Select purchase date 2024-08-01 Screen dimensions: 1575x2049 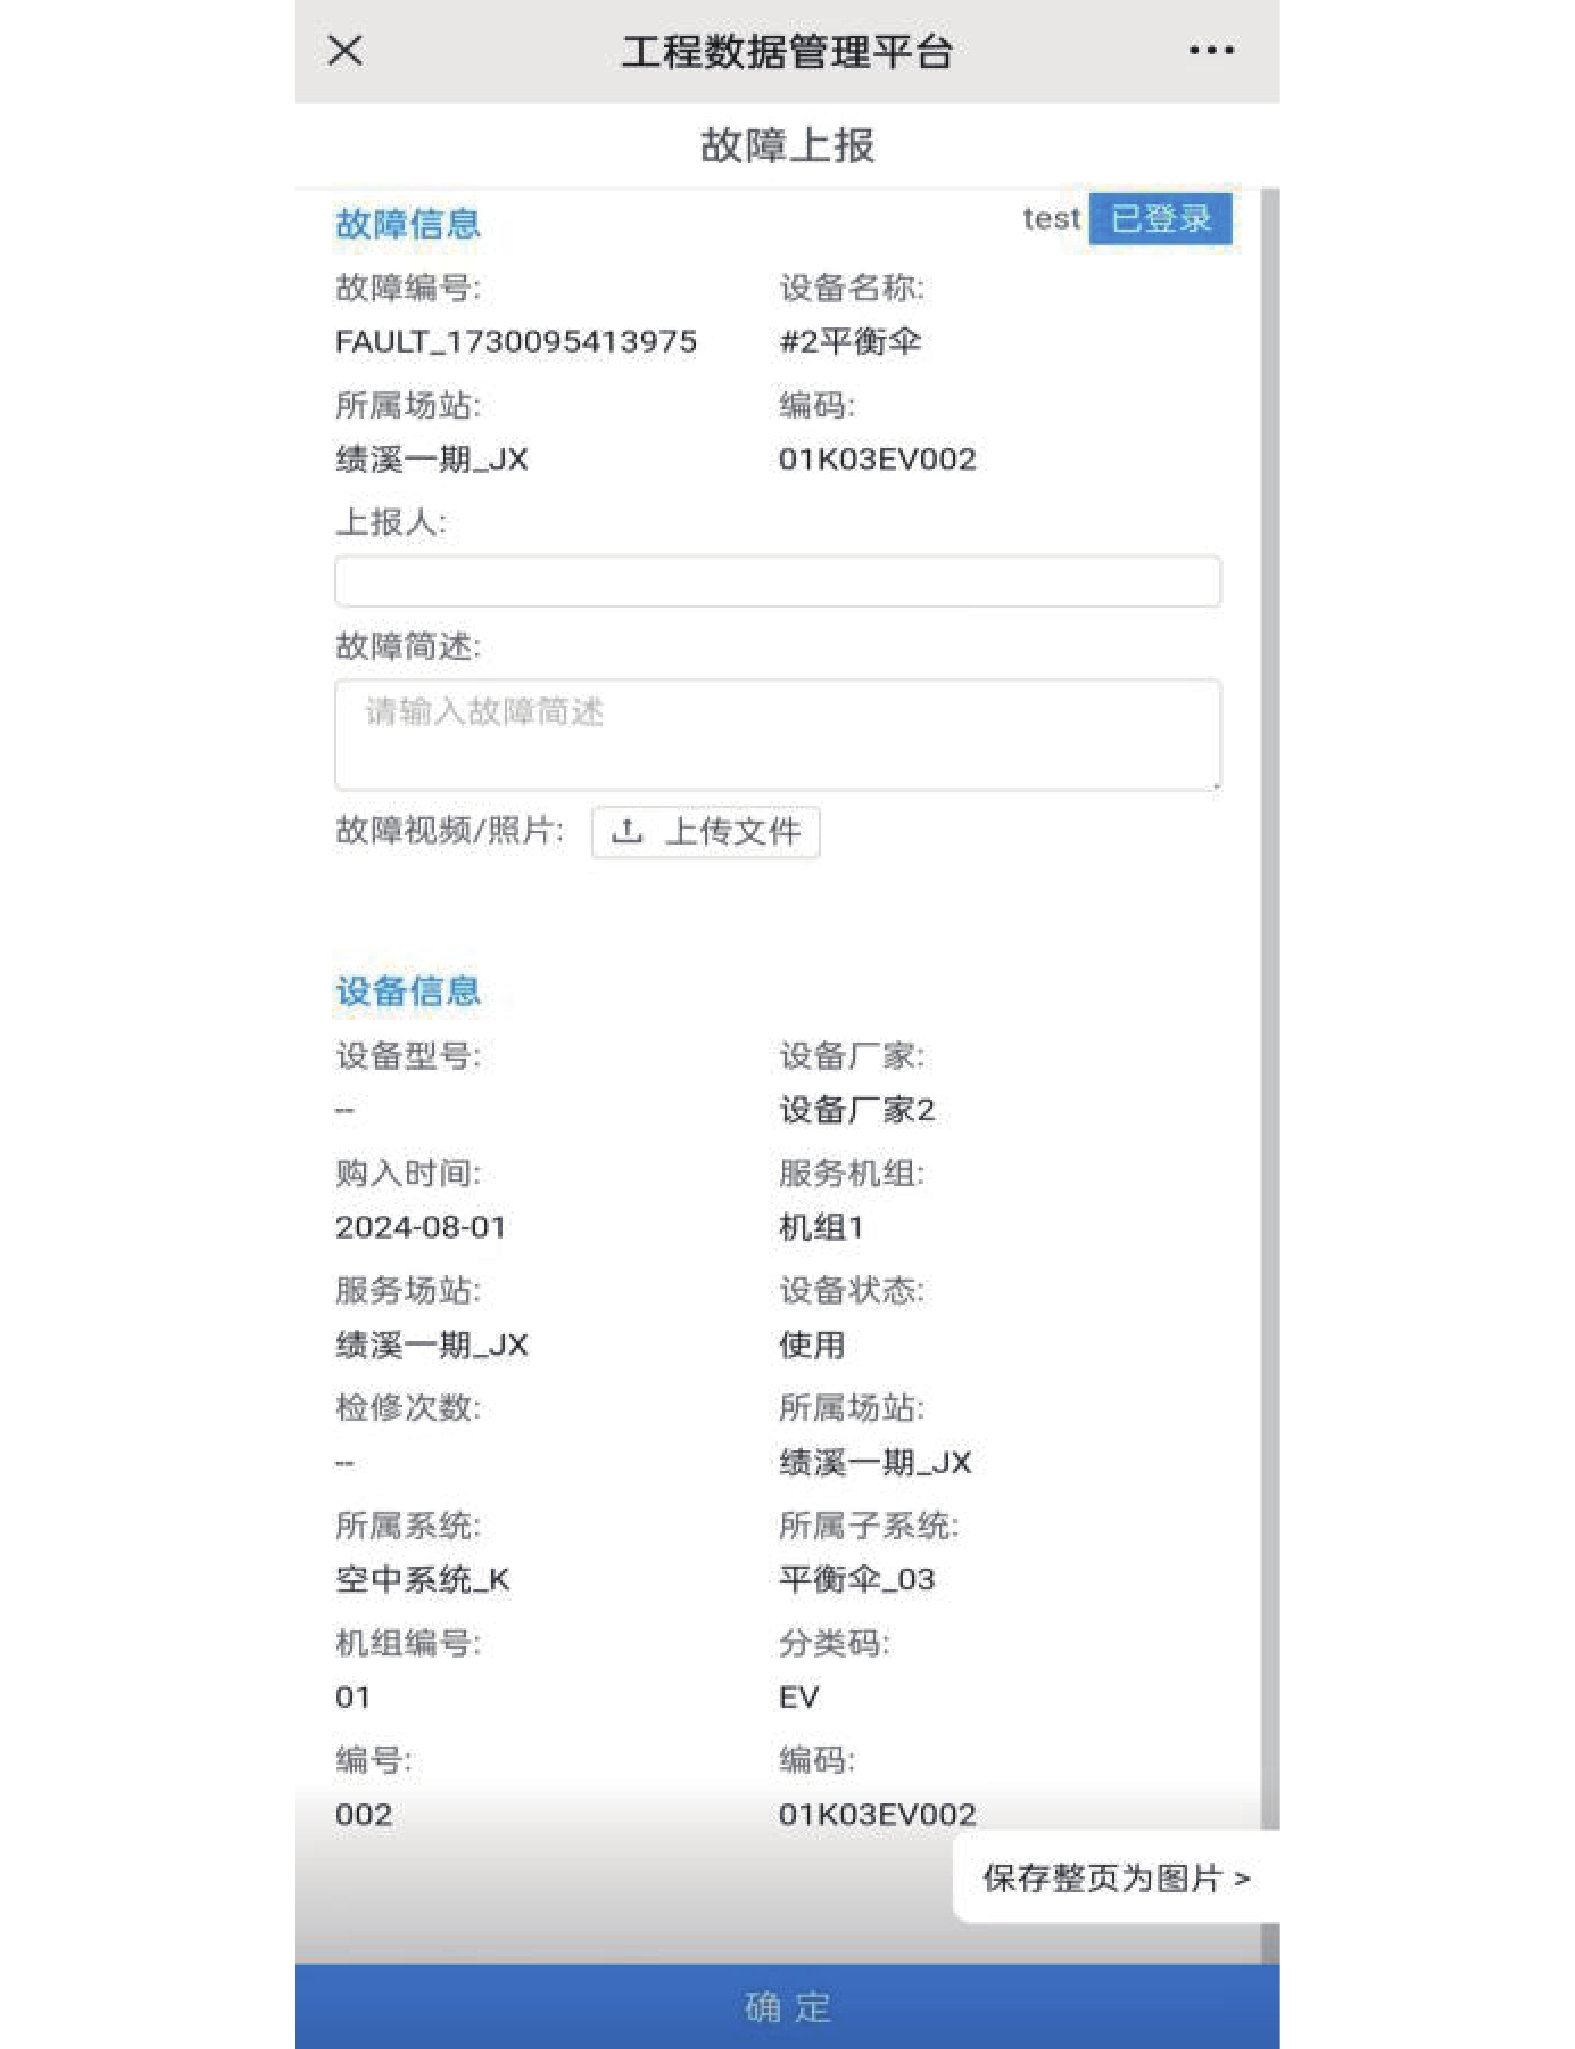[x=421, y=1227]
